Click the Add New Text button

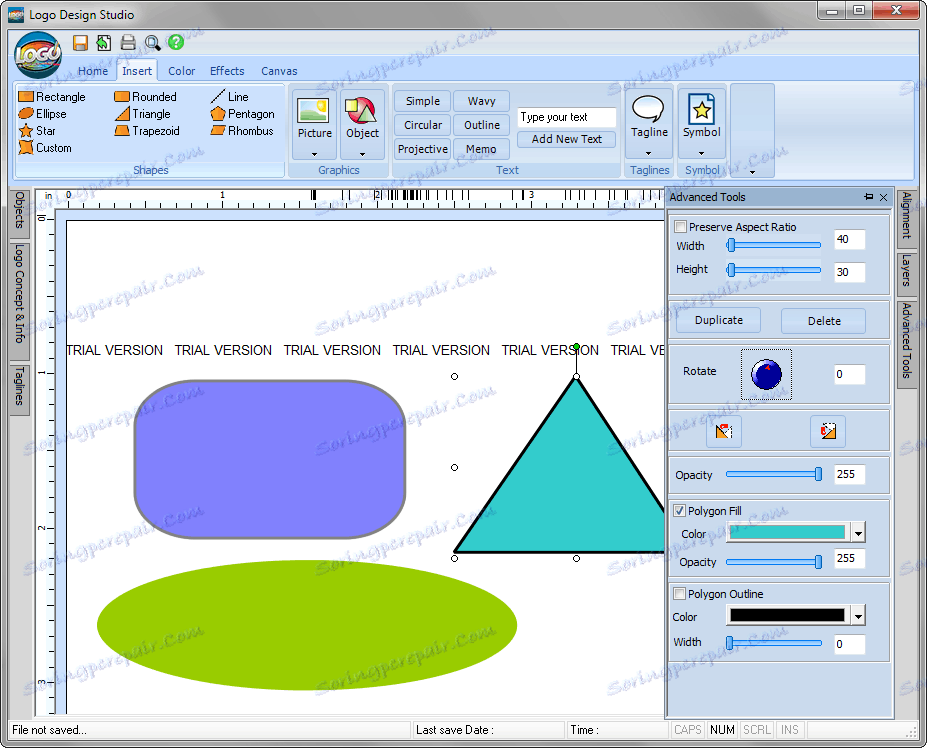566,139
